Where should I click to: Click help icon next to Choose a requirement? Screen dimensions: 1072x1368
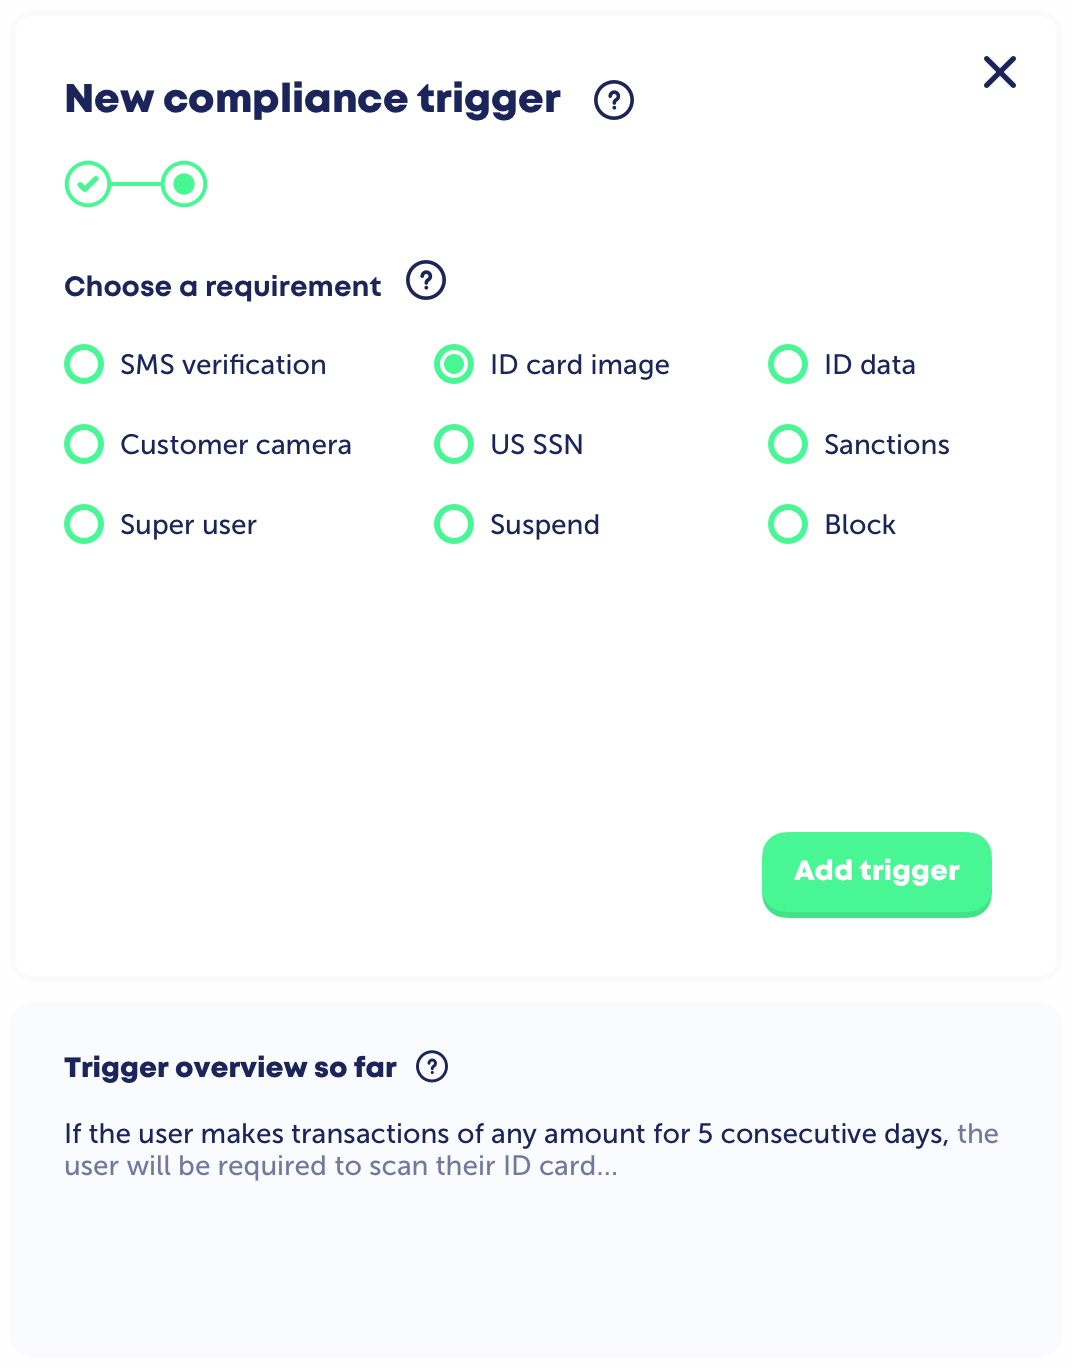point(426,281)
